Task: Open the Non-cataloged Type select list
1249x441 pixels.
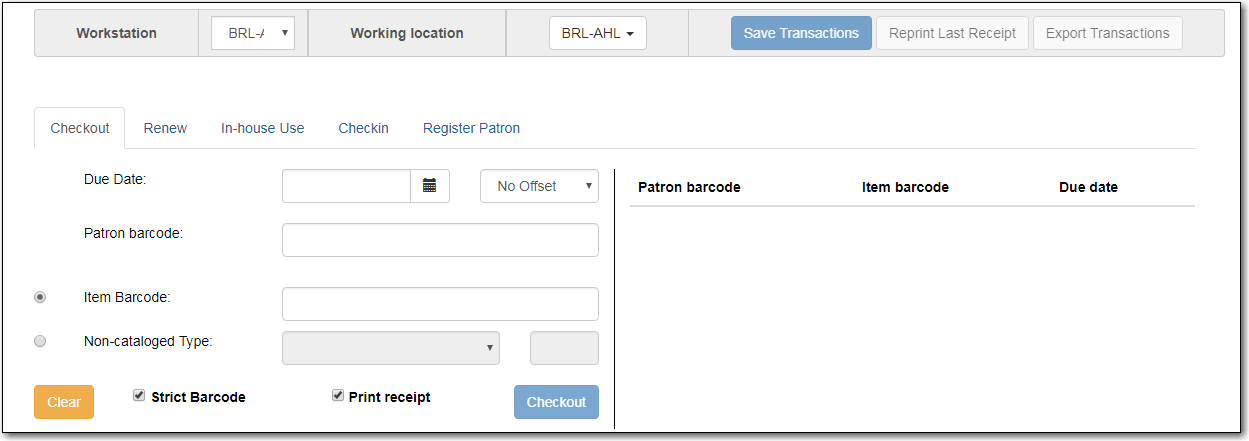Action: click(391, 348)
